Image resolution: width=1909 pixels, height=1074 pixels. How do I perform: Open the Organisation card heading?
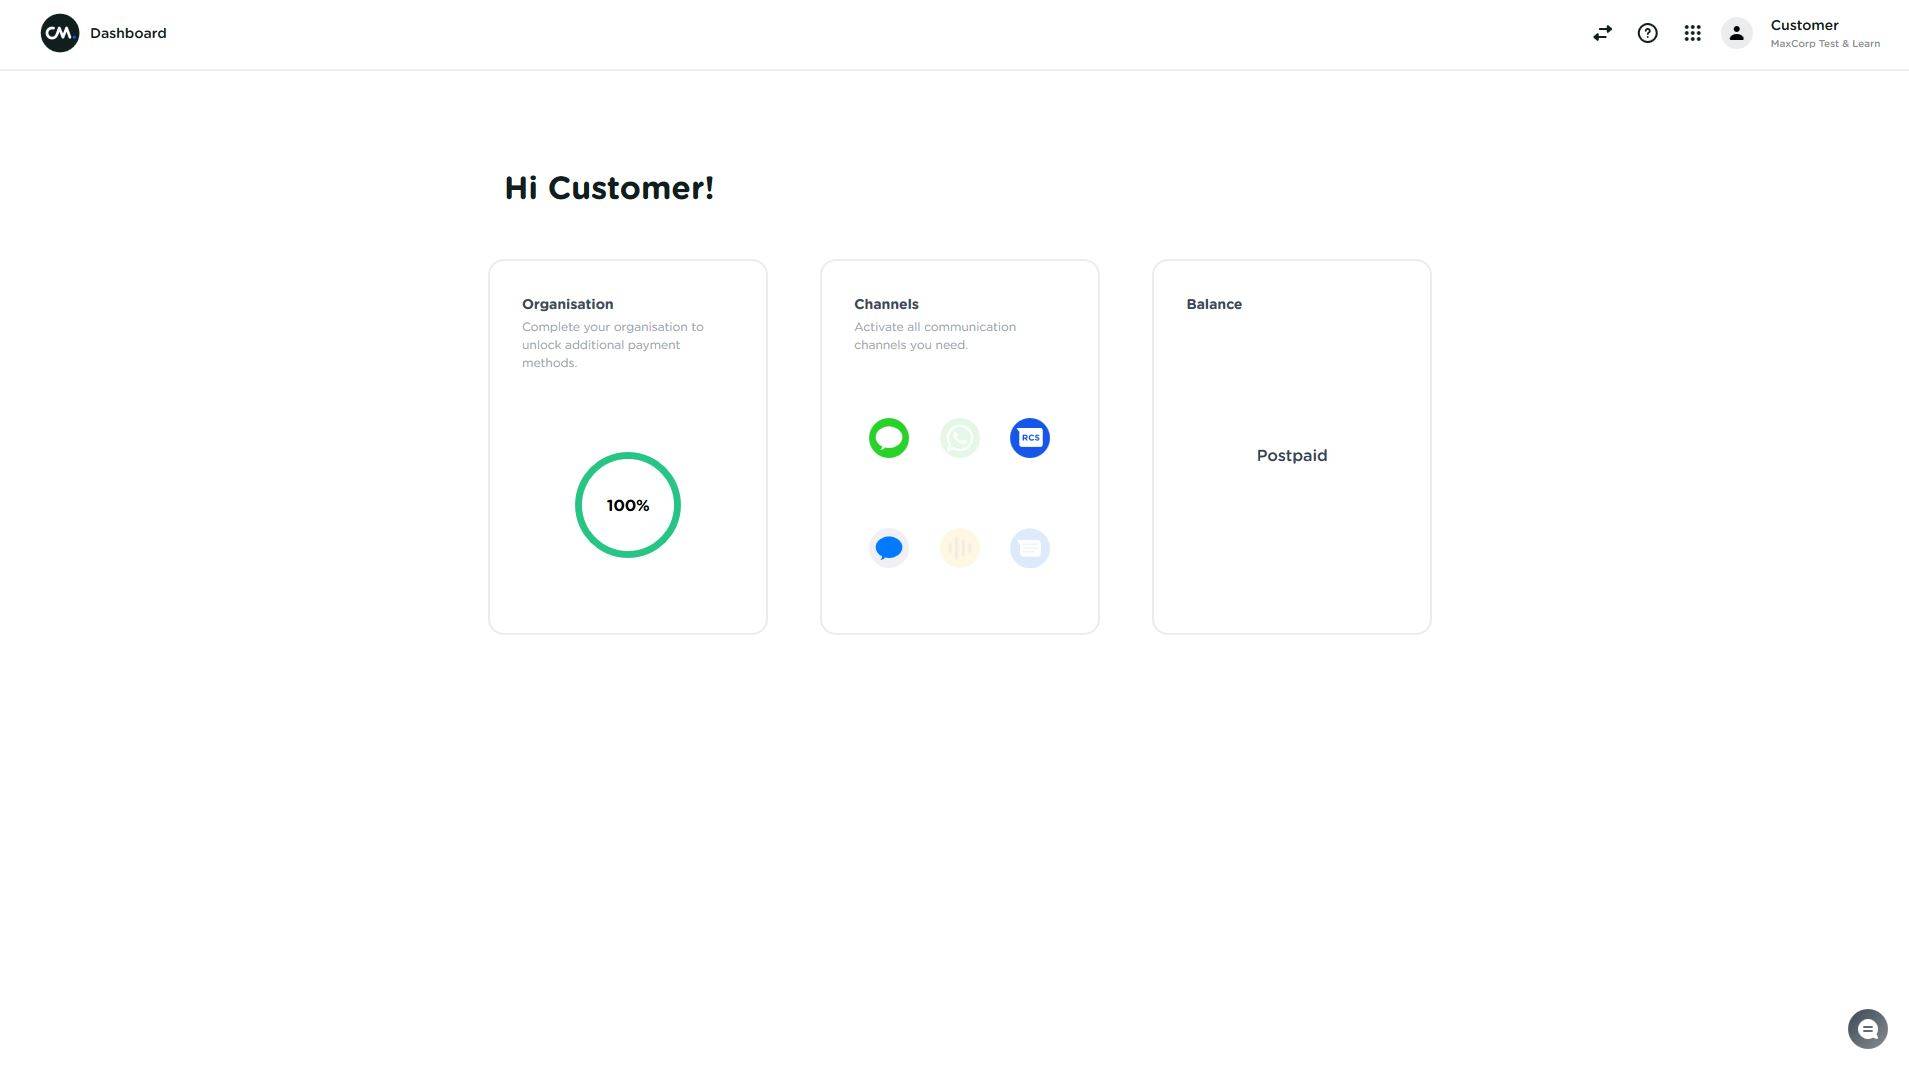tap(567, 304)
